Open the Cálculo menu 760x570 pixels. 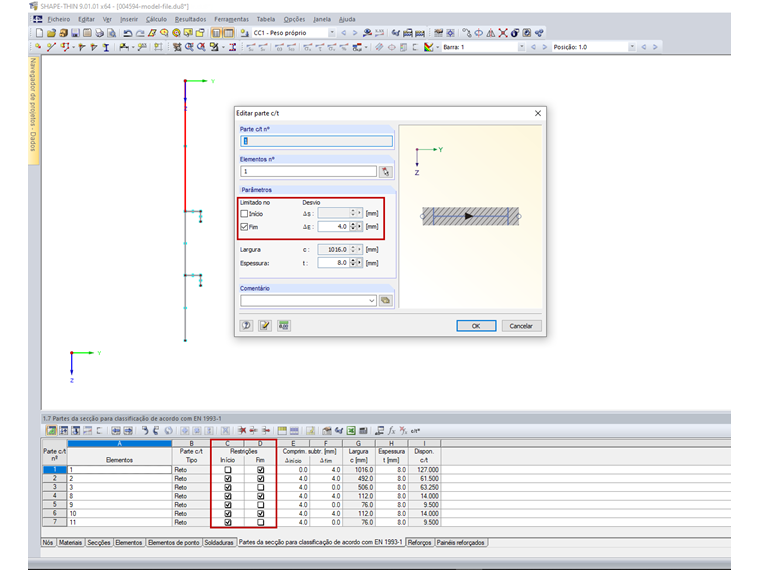click(156, 19)
